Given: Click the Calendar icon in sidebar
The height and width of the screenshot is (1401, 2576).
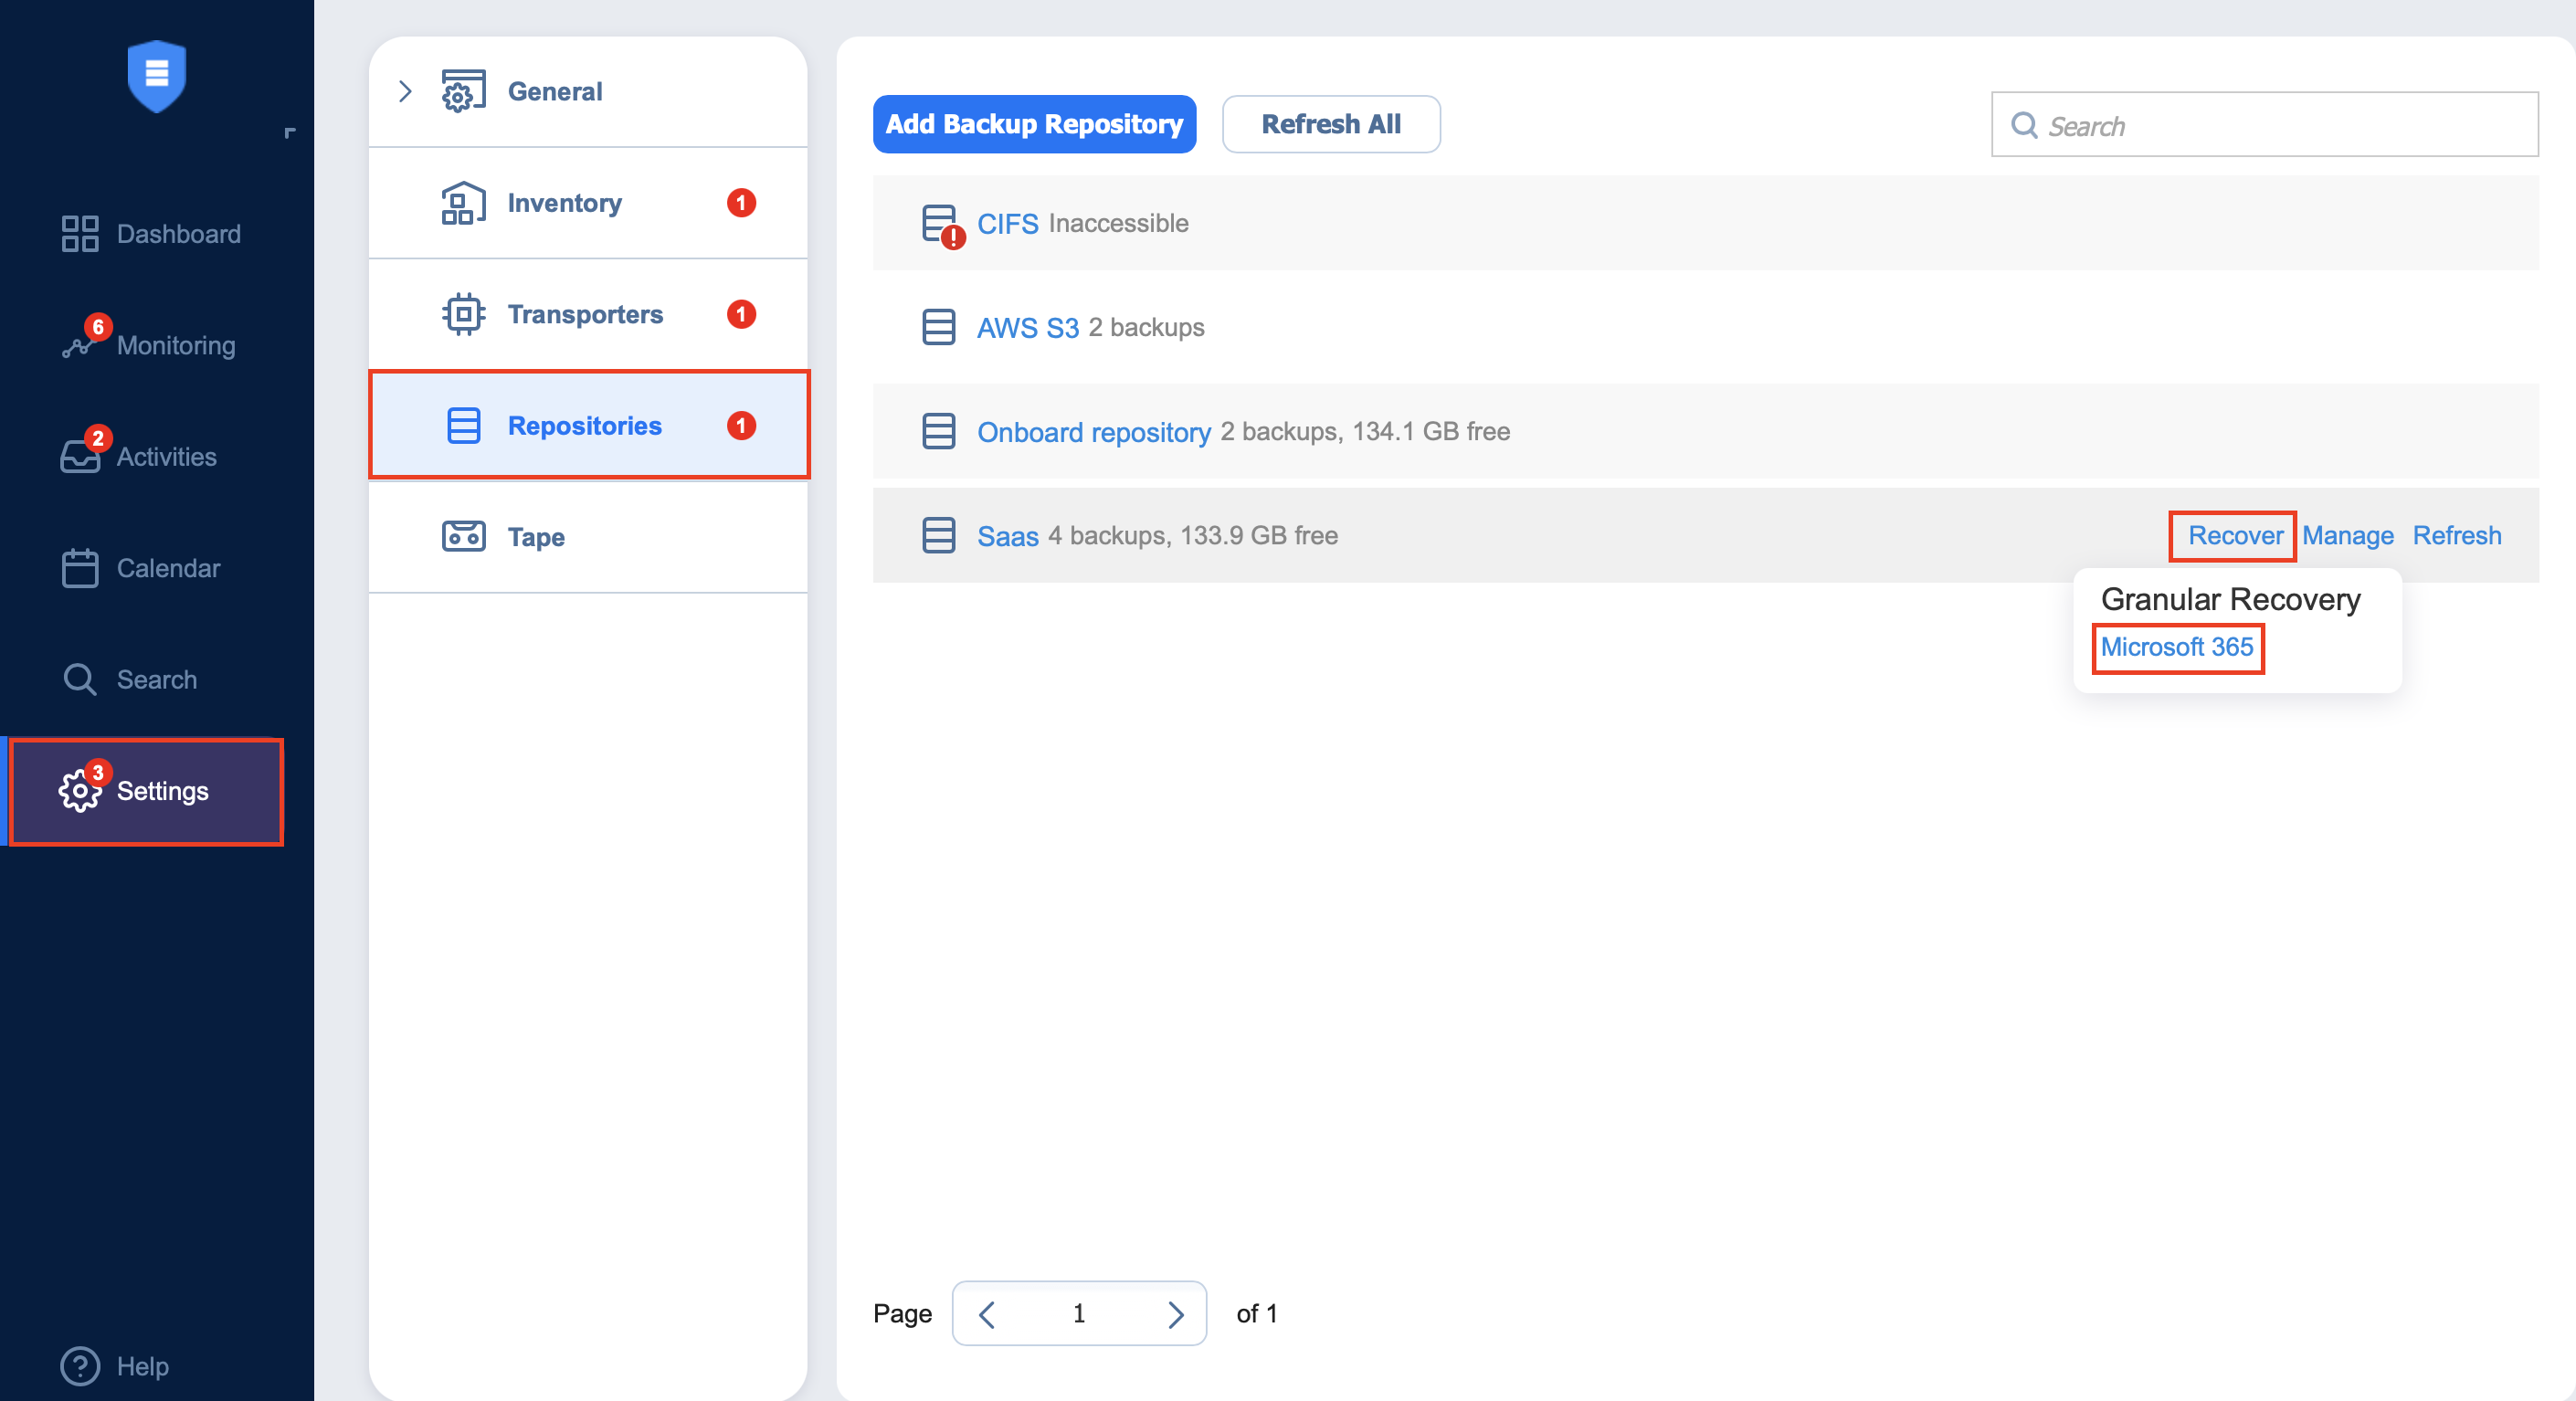Looking at the screenshot, I should pyautogui.click(x=80, y=568).
